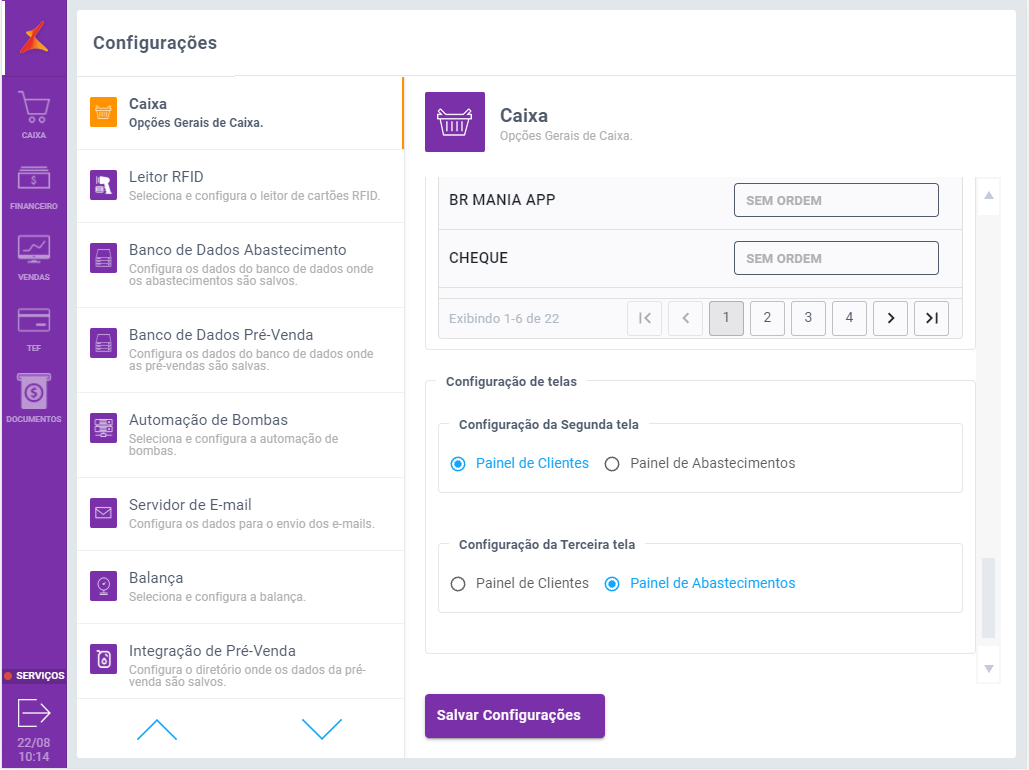
Task: Select Painel de Clientes for Terceira tela
Action: [x=458, y=584]
